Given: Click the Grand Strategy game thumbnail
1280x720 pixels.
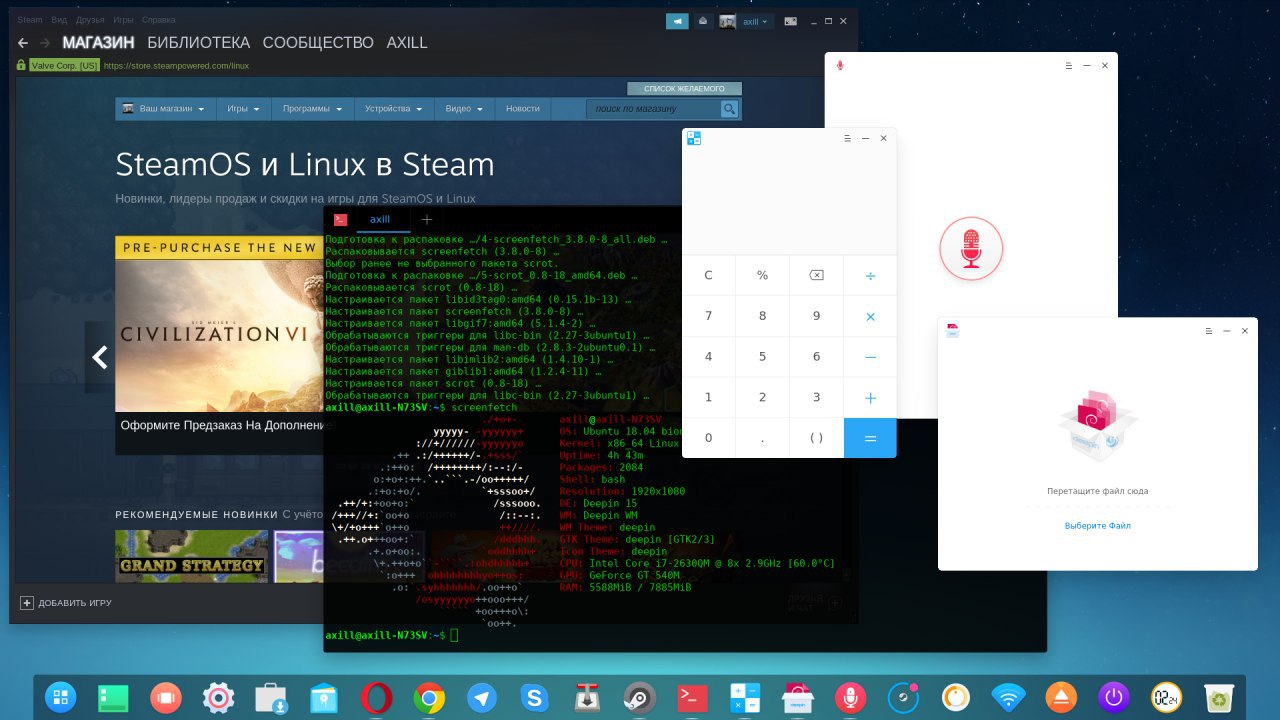Looking at the screenshot, I should pos(192,556).
